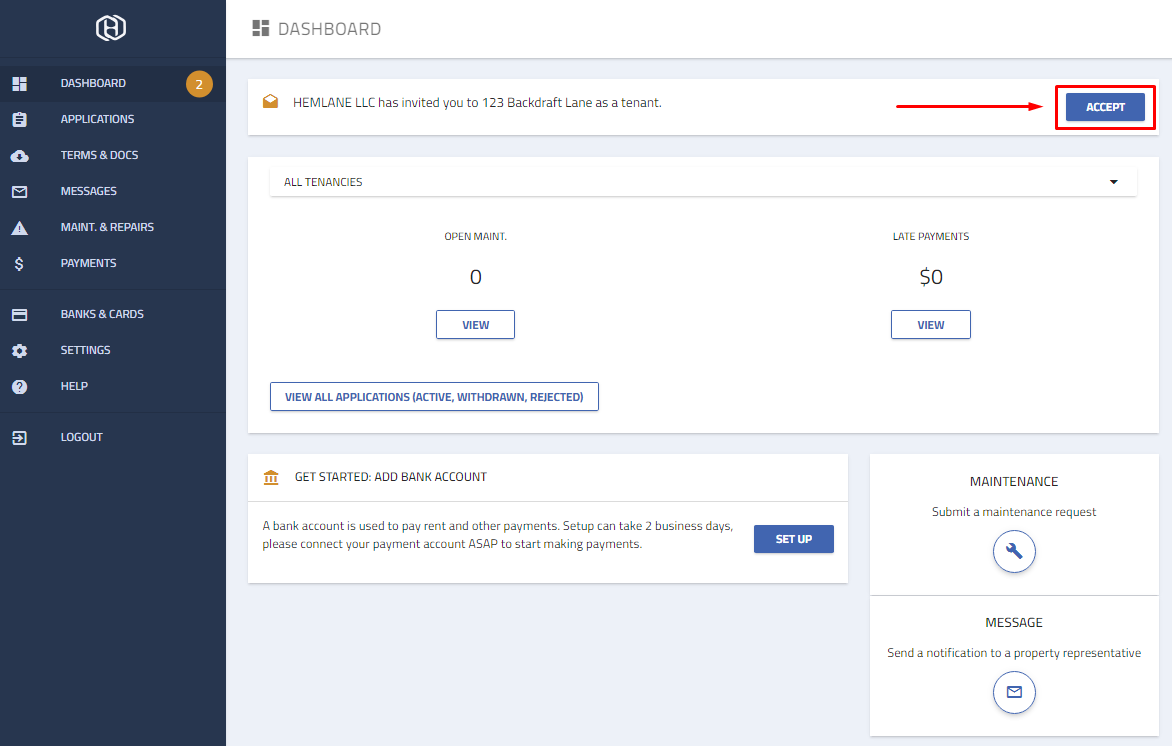
Task: Click the bank building icon
Action: [271, 477]
